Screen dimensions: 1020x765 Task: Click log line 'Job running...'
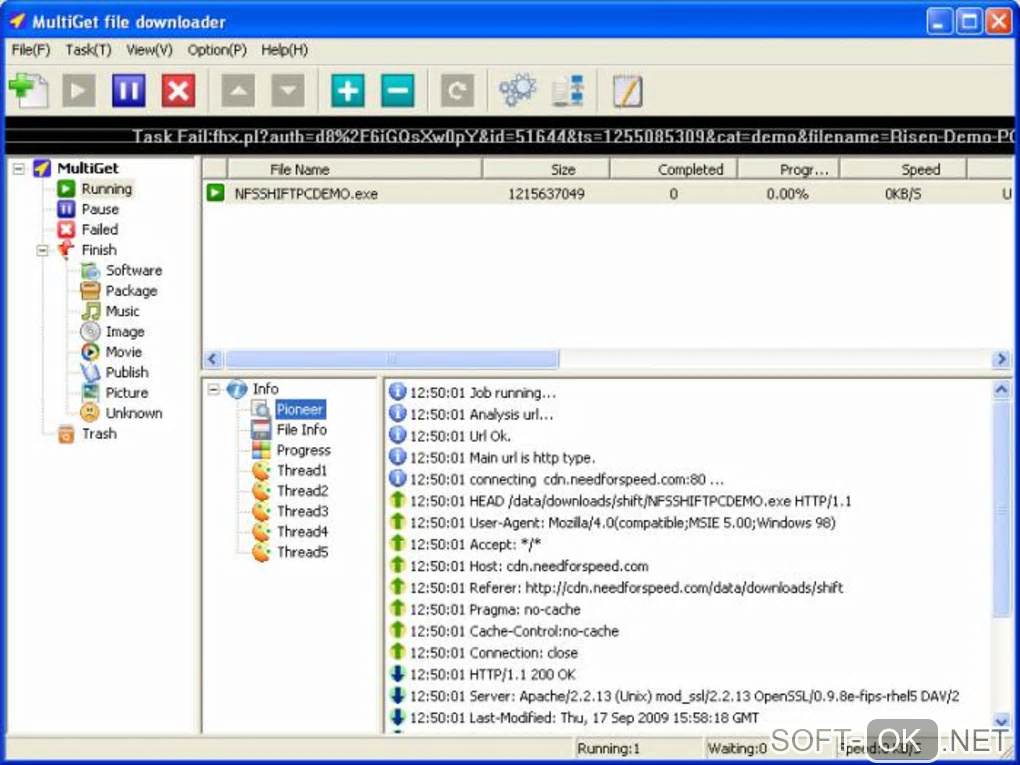(x=483, y=393)
